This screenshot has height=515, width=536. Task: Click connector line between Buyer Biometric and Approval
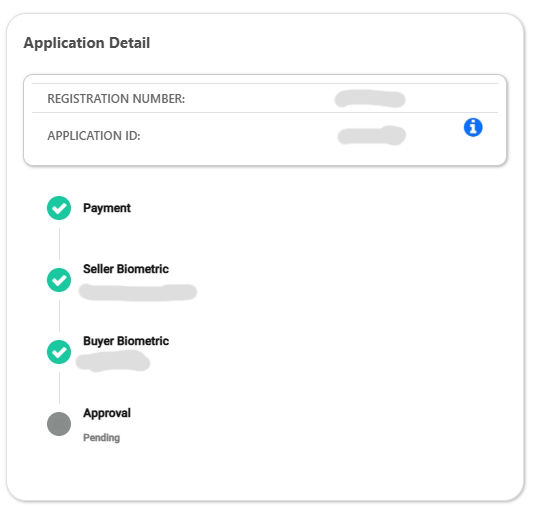point(59,388)
